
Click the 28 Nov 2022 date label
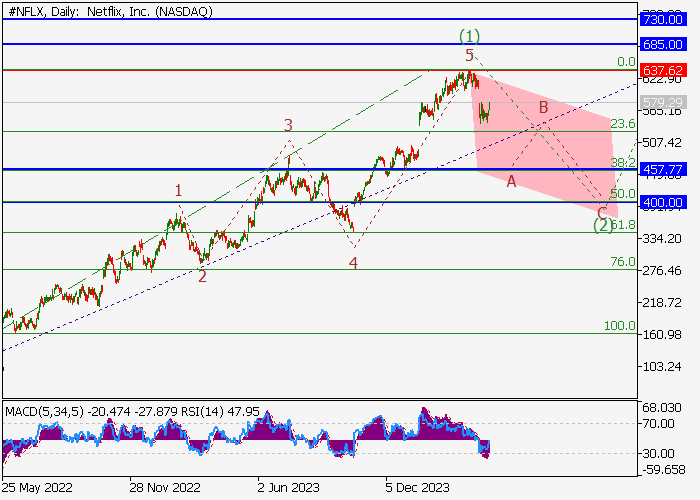point(165,488)
